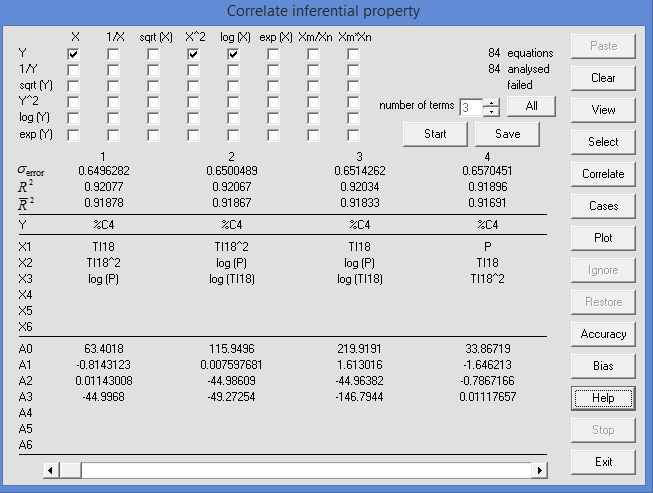Viewport: 653px width, 493px height.
Task: Click the All button
Action: pyautogui.click(x=531, y=106)
